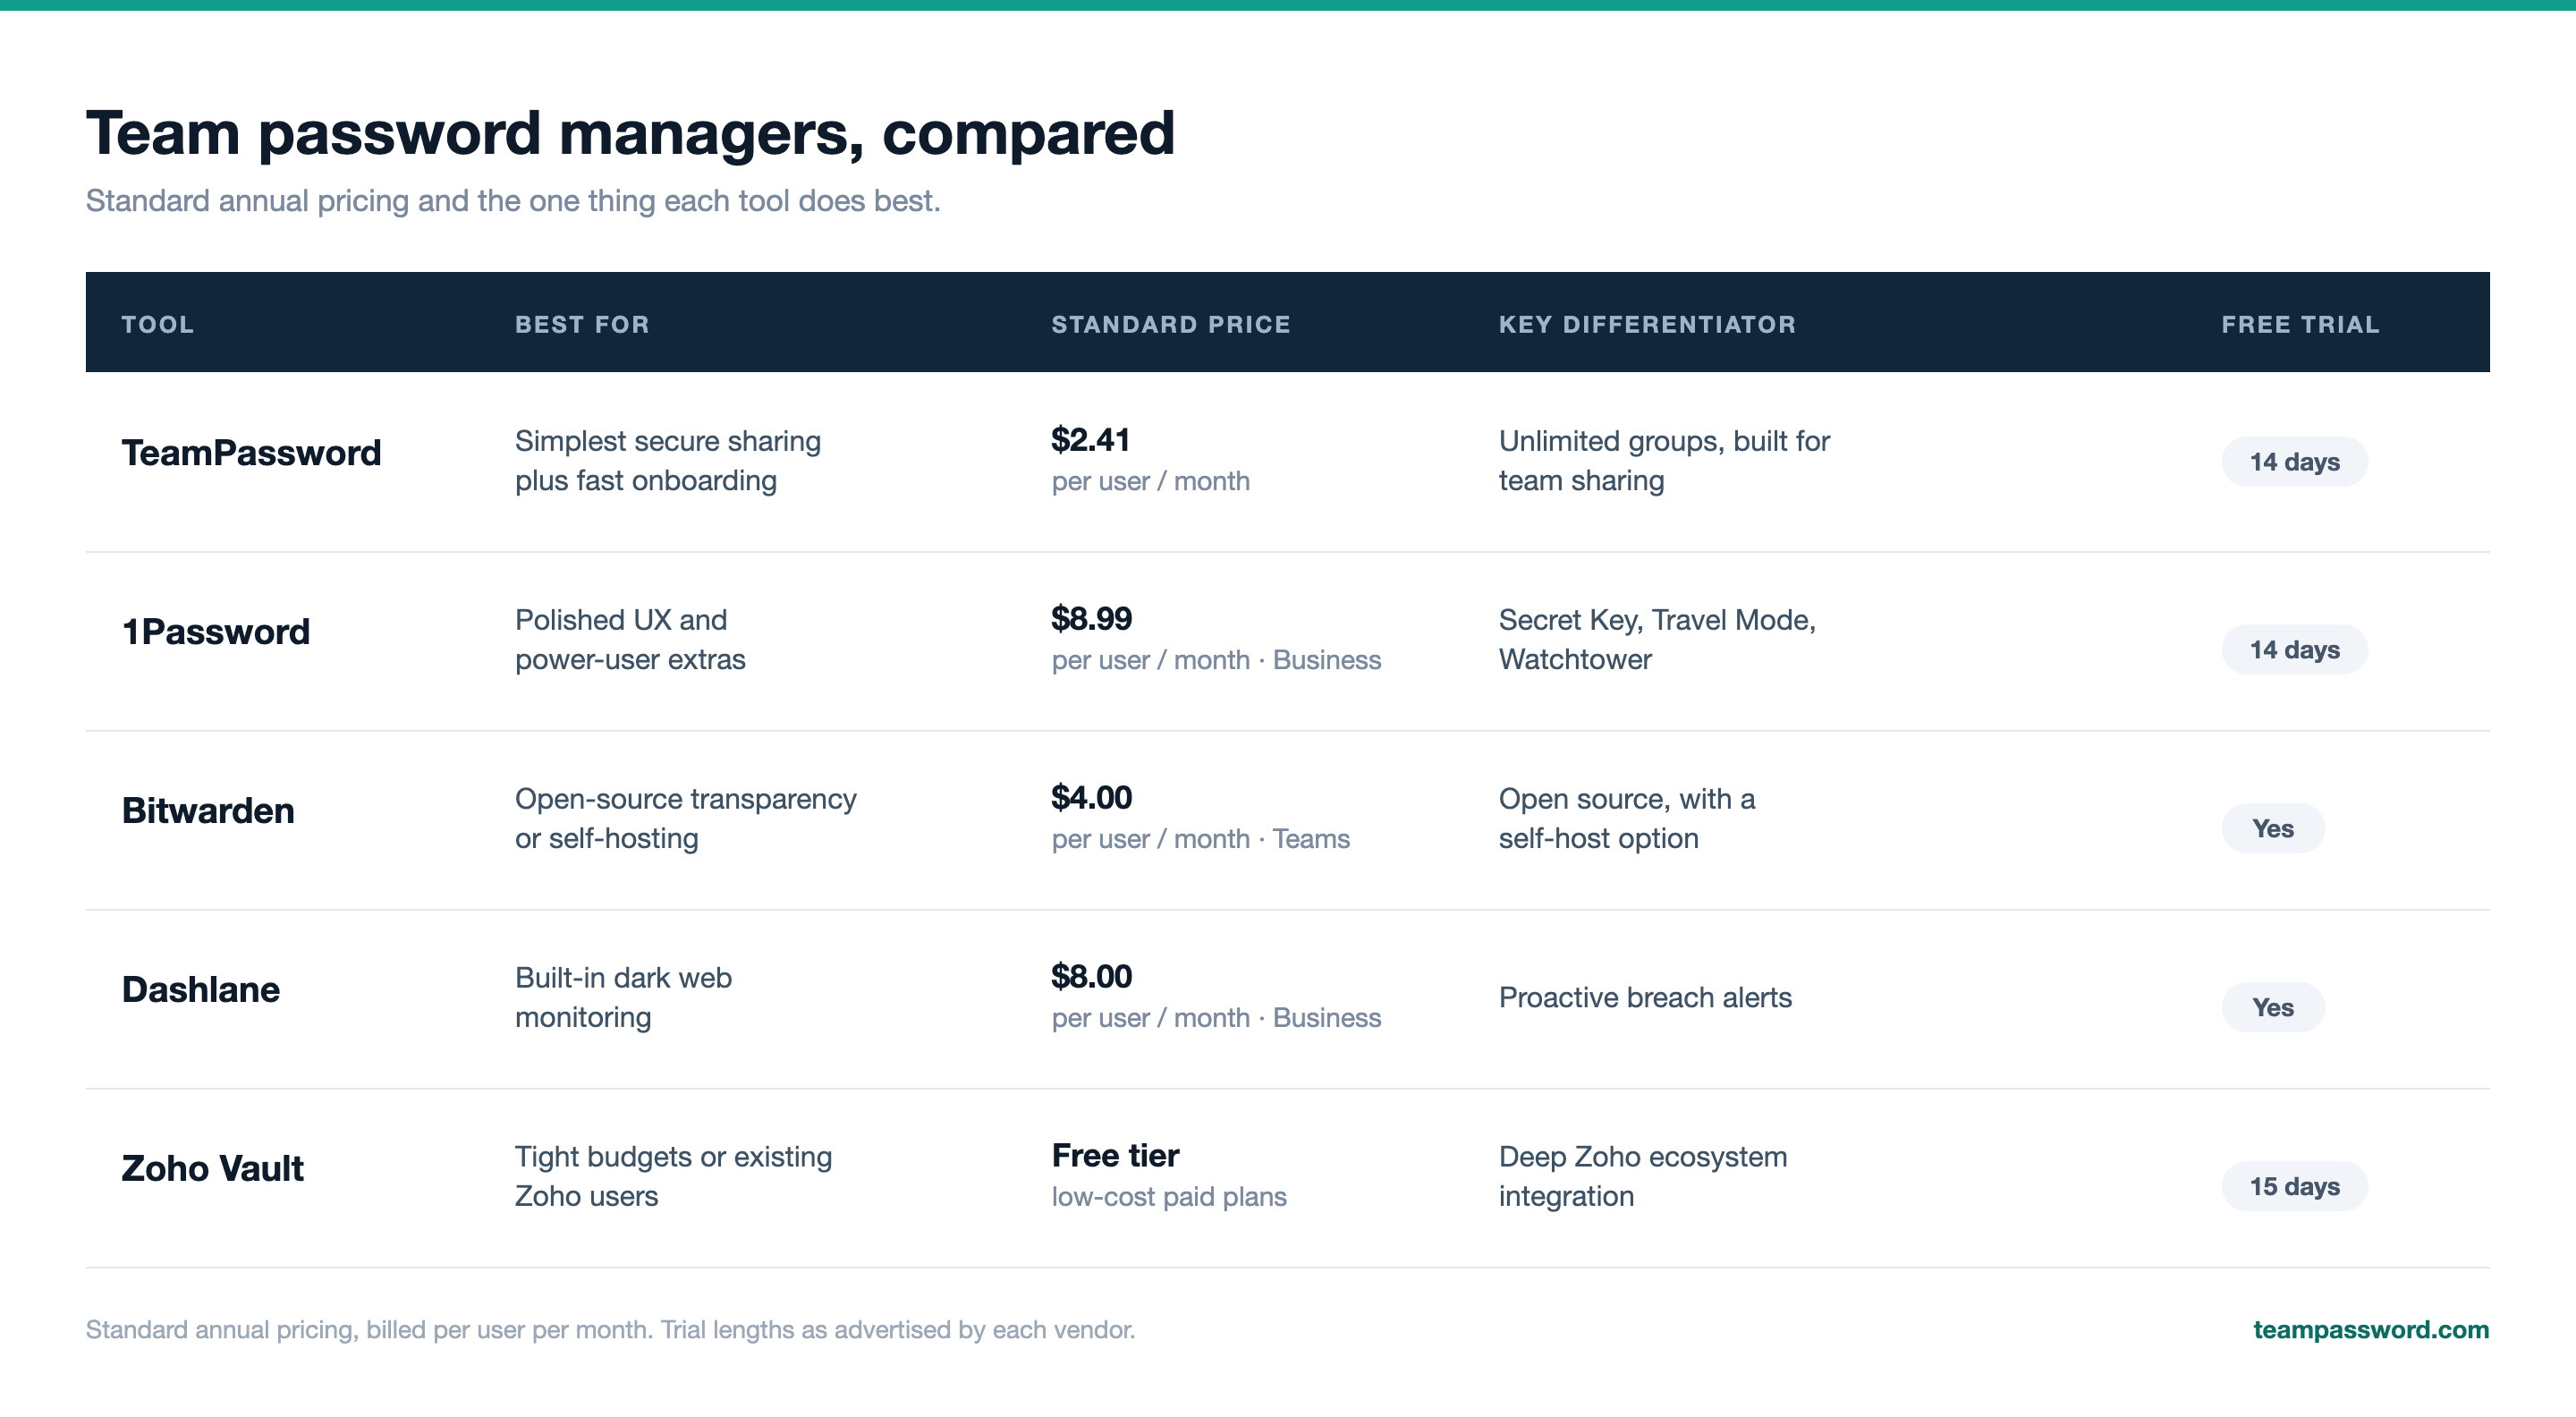Screen dimensions: 2576x1417
Task: Open the teampassword.com link
Action: point(2370,1329)
